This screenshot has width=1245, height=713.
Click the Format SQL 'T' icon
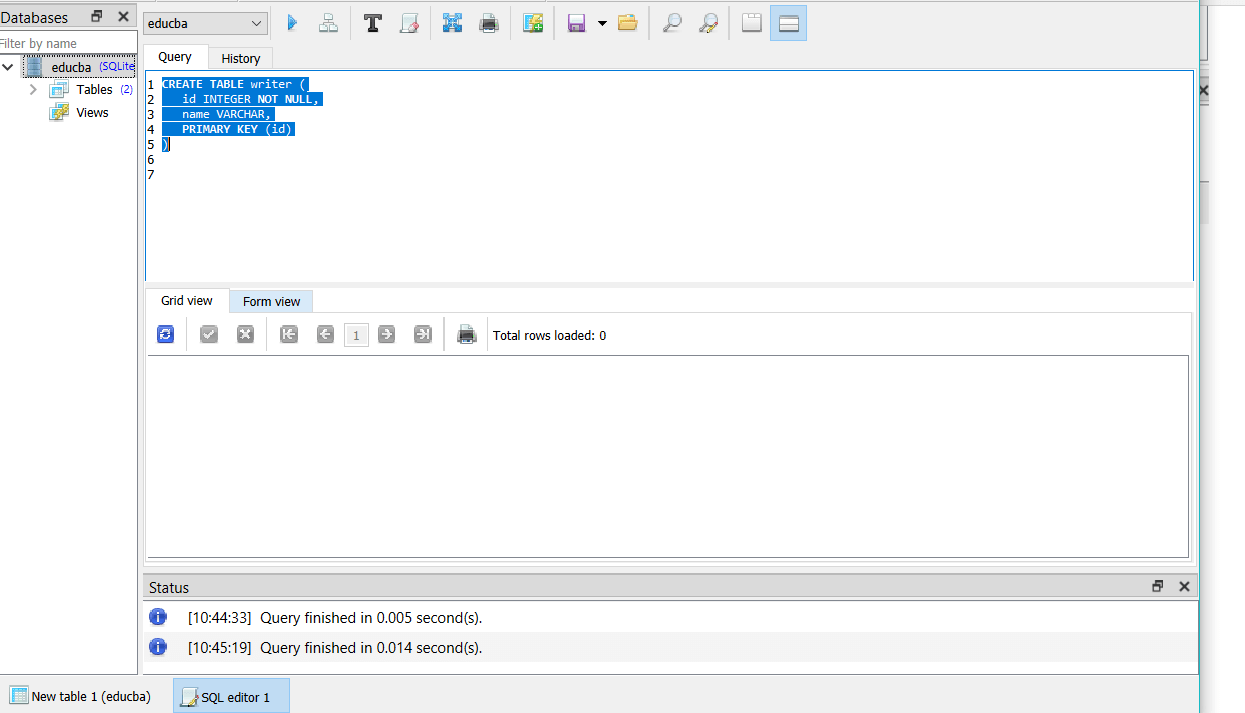pos(373,23)
